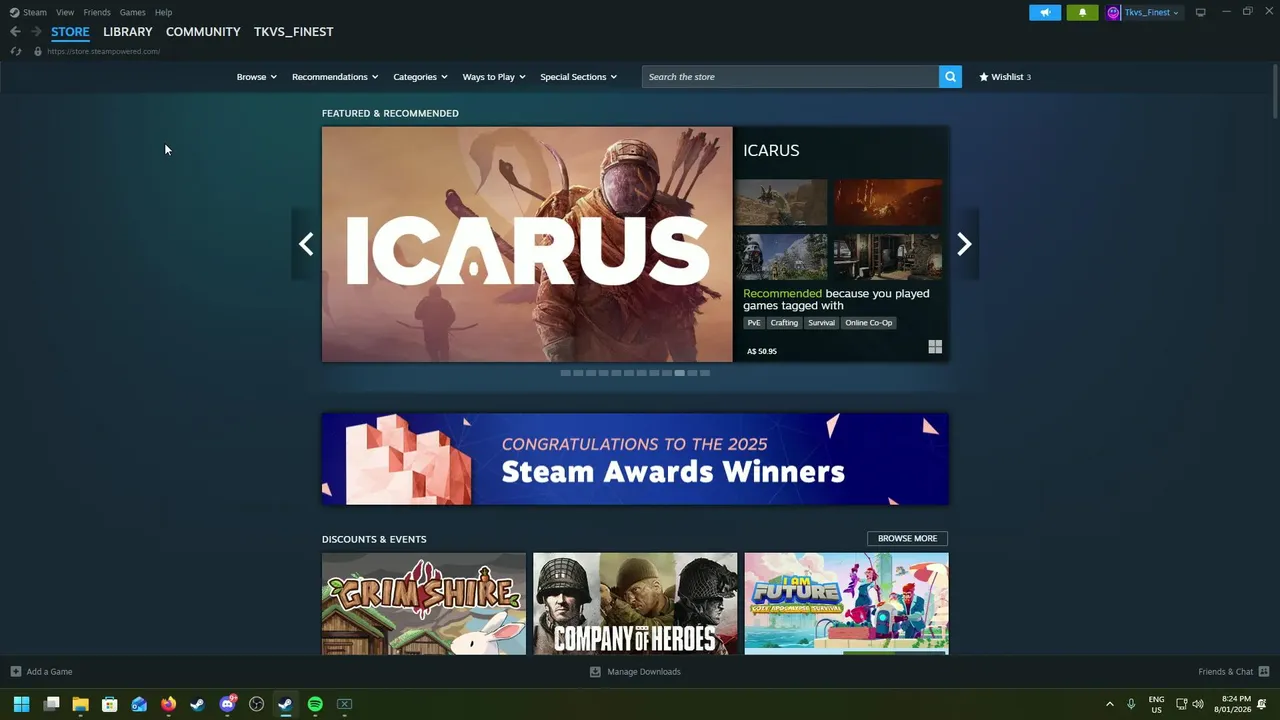Select the first carousel page dot
This screenshot has width=1280, height=720.
(x=565, y=373)
